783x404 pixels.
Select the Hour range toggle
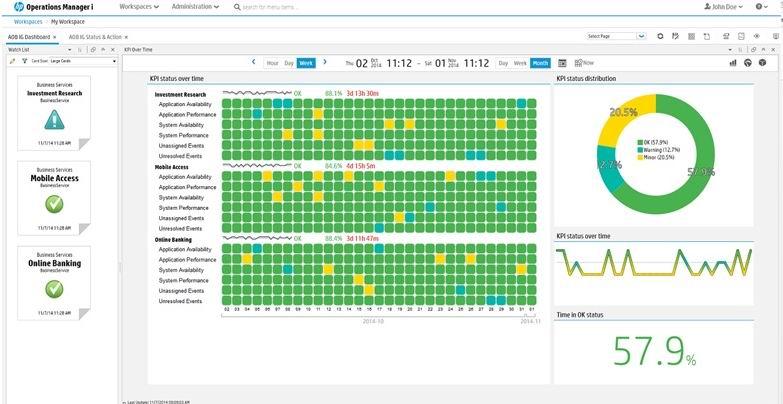point(272,63)
